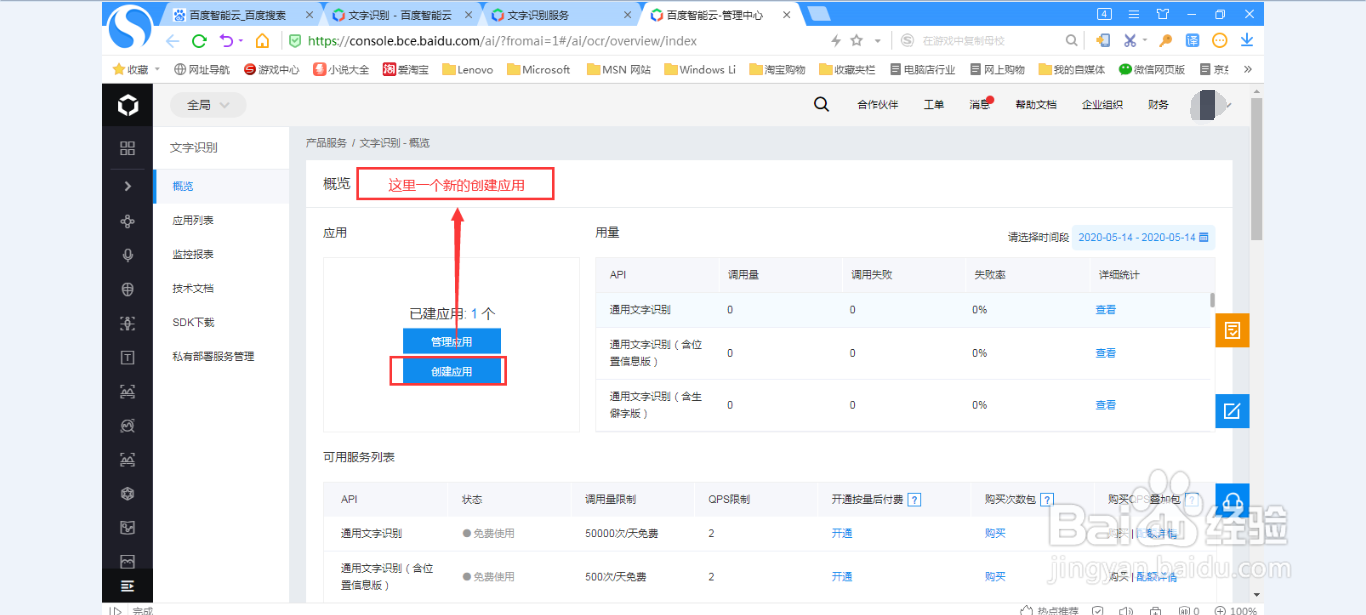Click the browser download arrow icon
1366x615 pixels.
click(1247, 41)
